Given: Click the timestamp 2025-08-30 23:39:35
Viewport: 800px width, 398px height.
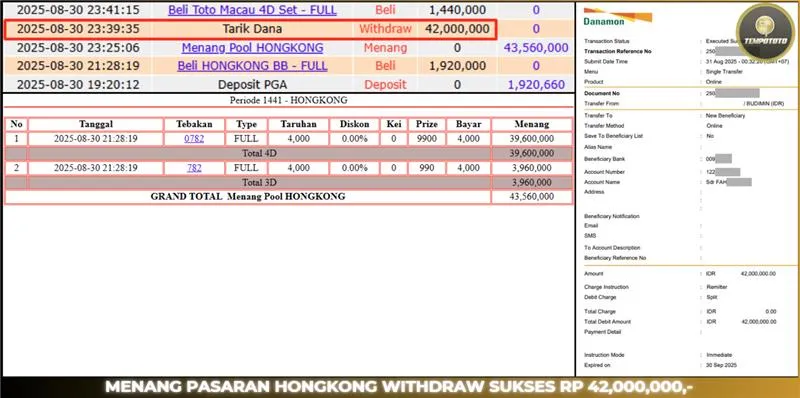Looking at the screenshot, I should tap(78, 29).
